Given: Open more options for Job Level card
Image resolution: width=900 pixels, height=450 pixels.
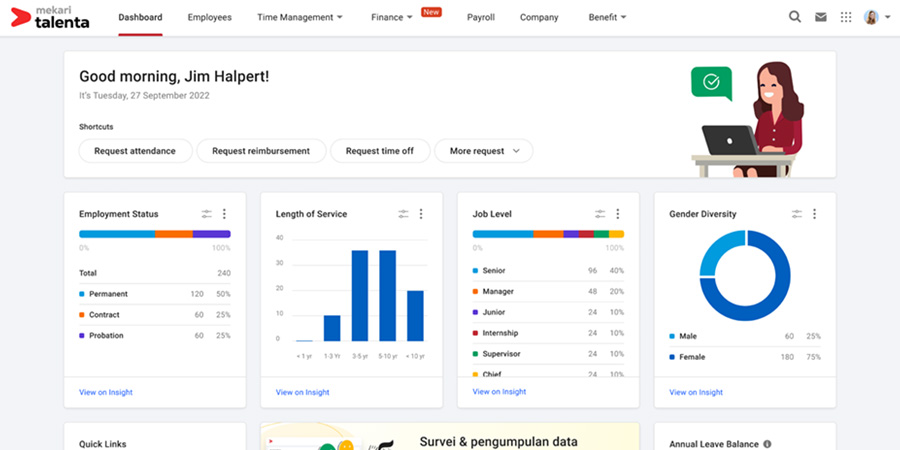Looking at the screenshot, I should 618,214.
